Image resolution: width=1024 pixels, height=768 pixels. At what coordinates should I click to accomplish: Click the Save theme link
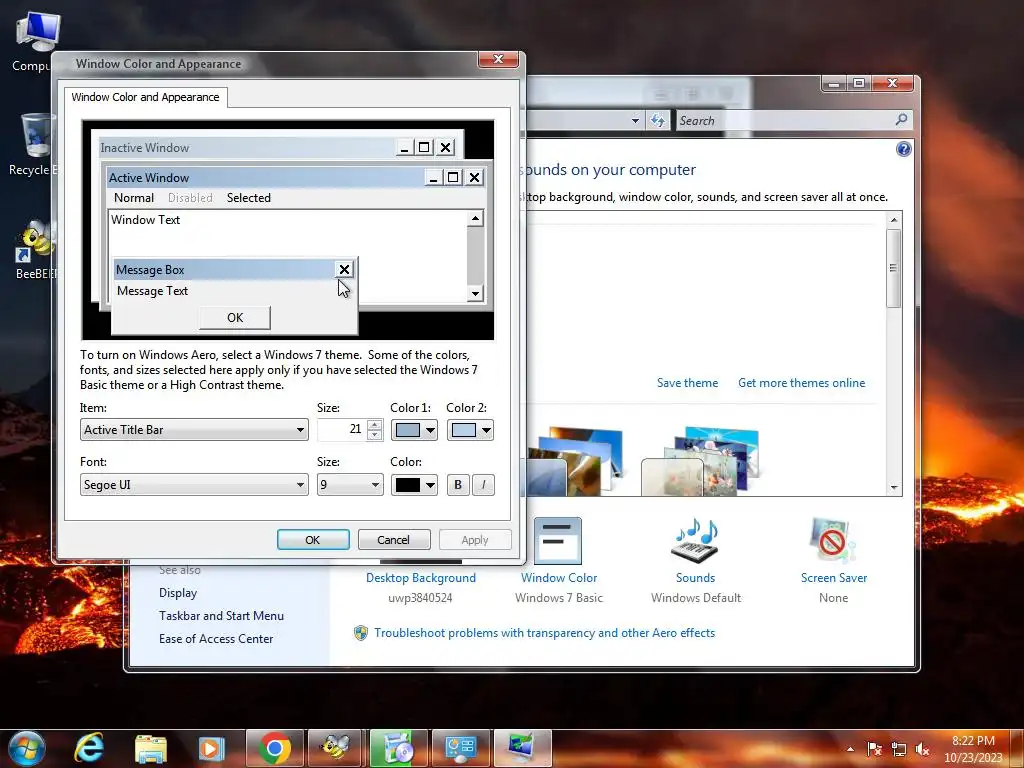[687, 383]
